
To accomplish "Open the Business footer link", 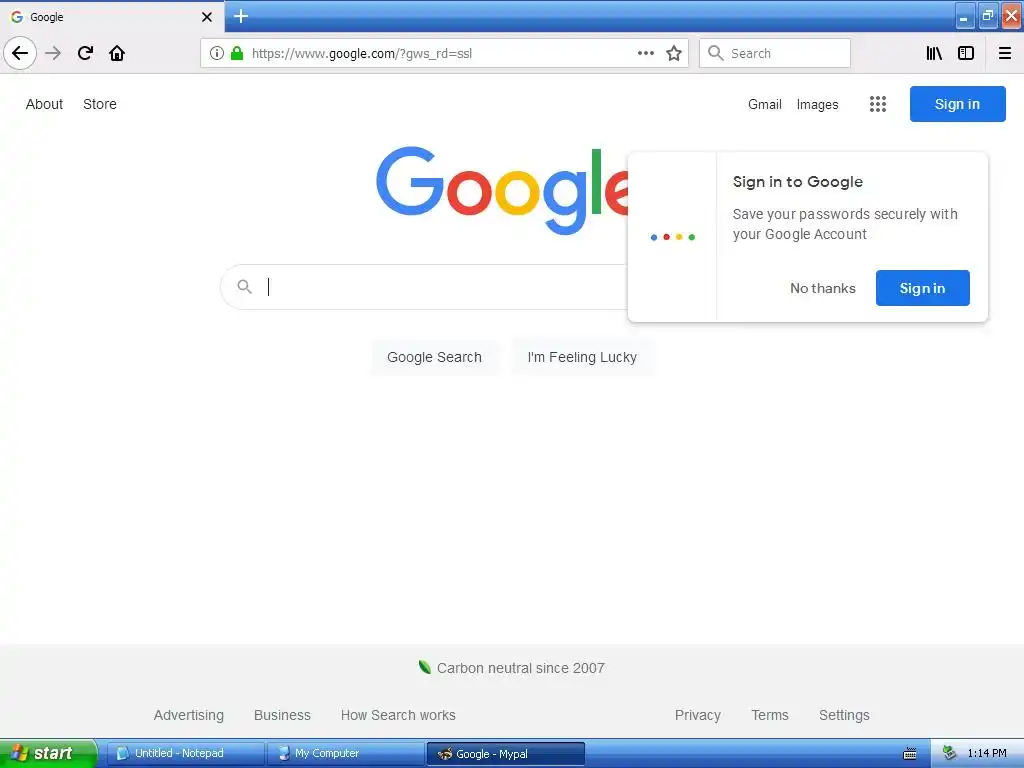I will 282,715.
